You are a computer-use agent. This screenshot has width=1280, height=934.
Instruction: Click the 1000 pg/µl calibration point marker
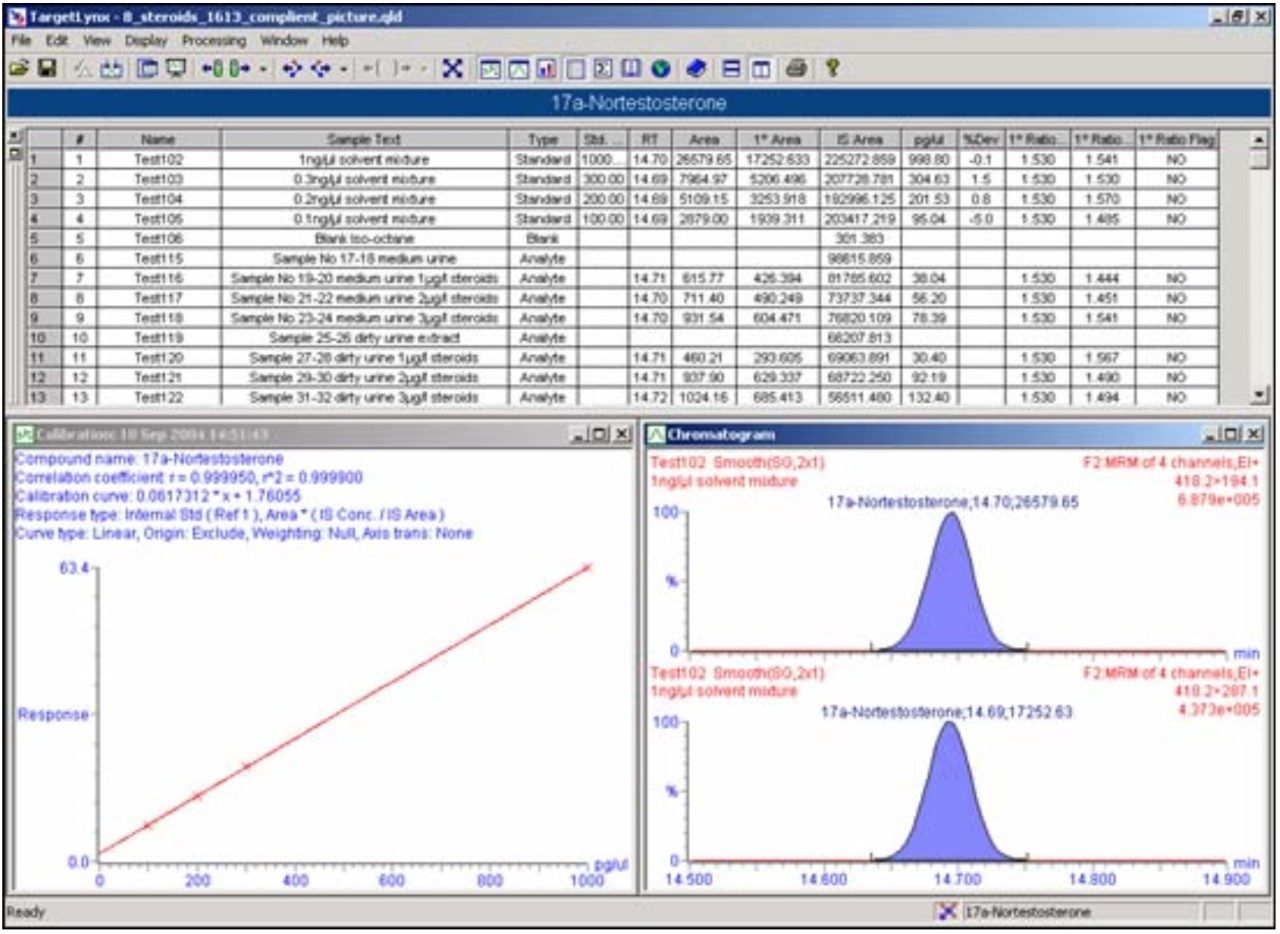point(588,567)
